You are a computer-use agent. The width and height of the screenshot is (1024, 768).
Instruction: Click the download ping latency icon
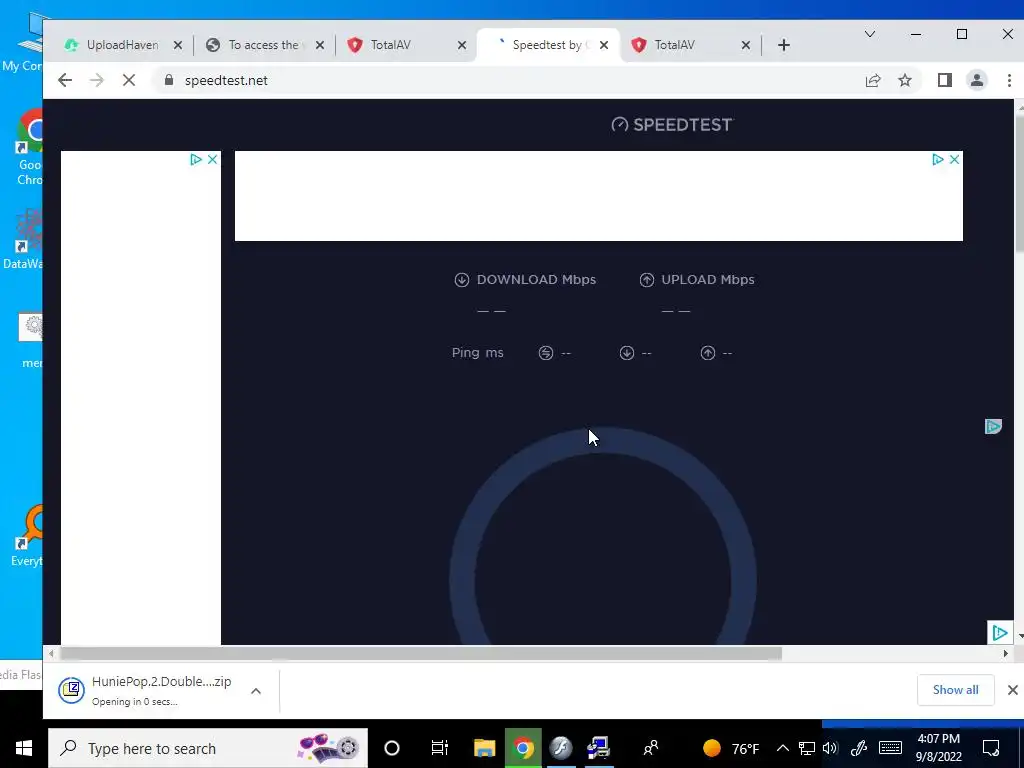[x=627, y=353]
